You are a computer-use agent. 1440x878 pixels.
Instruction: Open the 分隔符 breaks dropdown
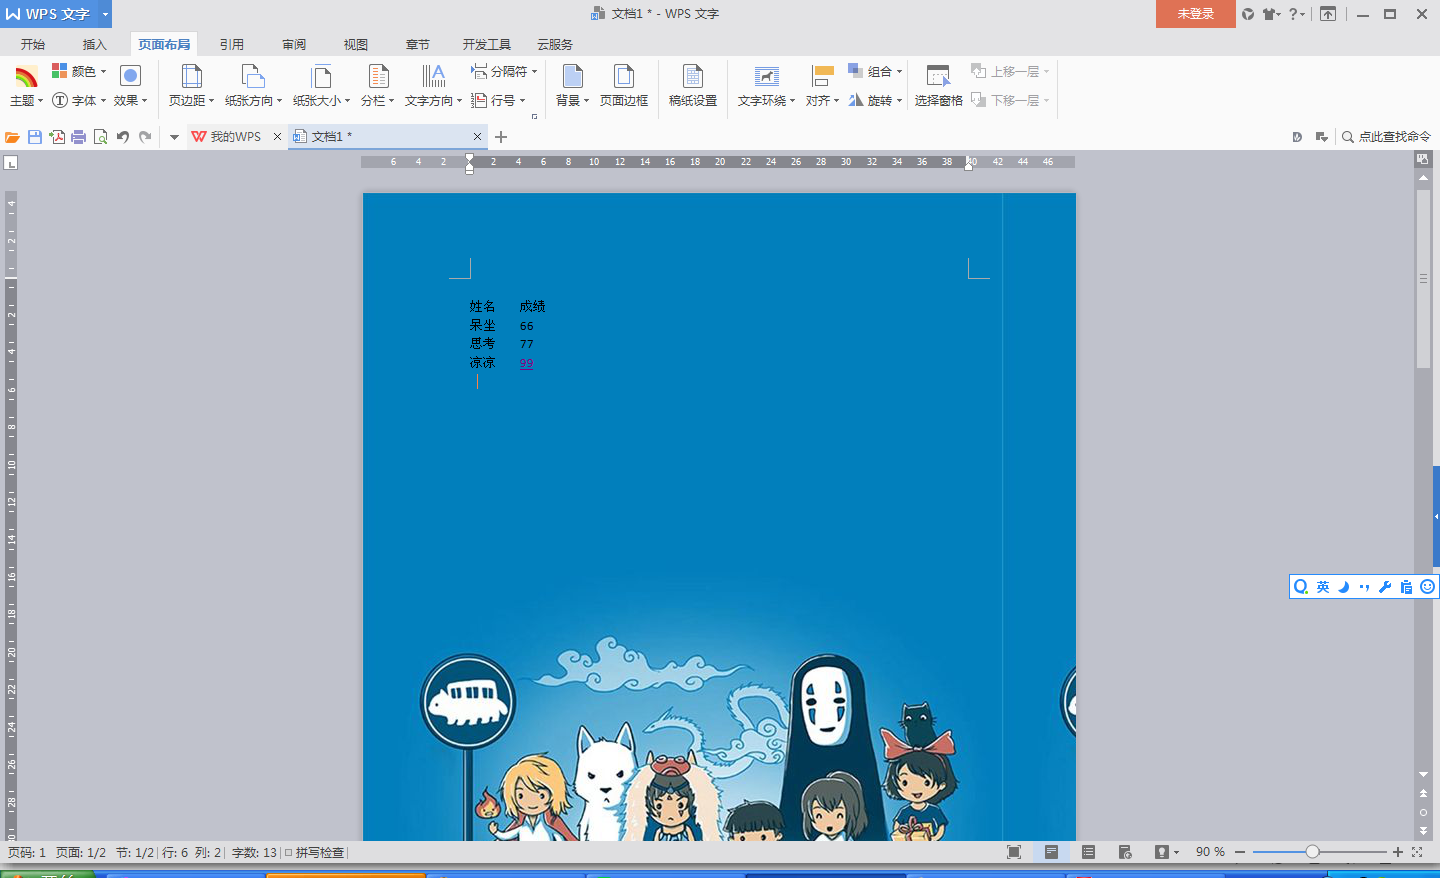click(504, 71)
